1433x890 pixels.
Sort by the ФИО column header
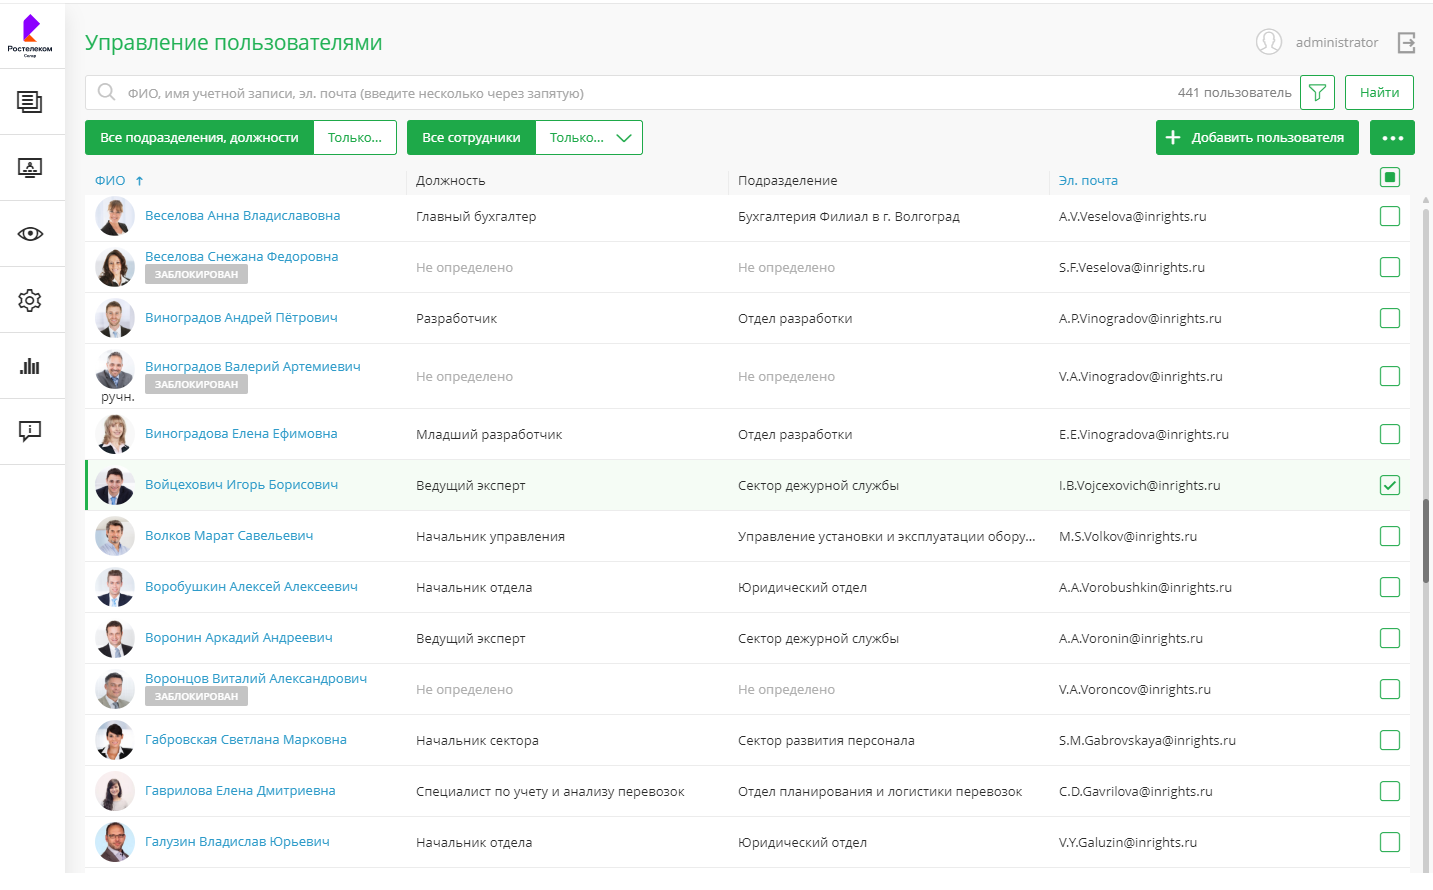pos(110,181)
